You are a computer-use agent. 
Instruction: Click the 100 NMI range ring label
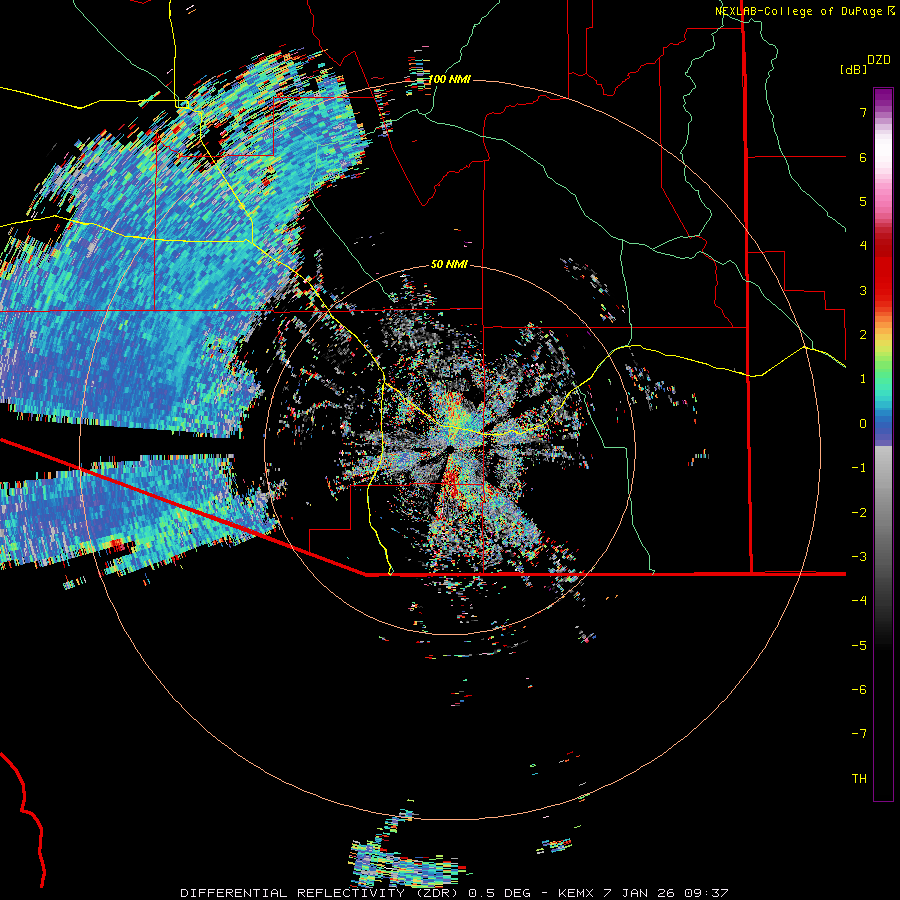pos(449,79)
